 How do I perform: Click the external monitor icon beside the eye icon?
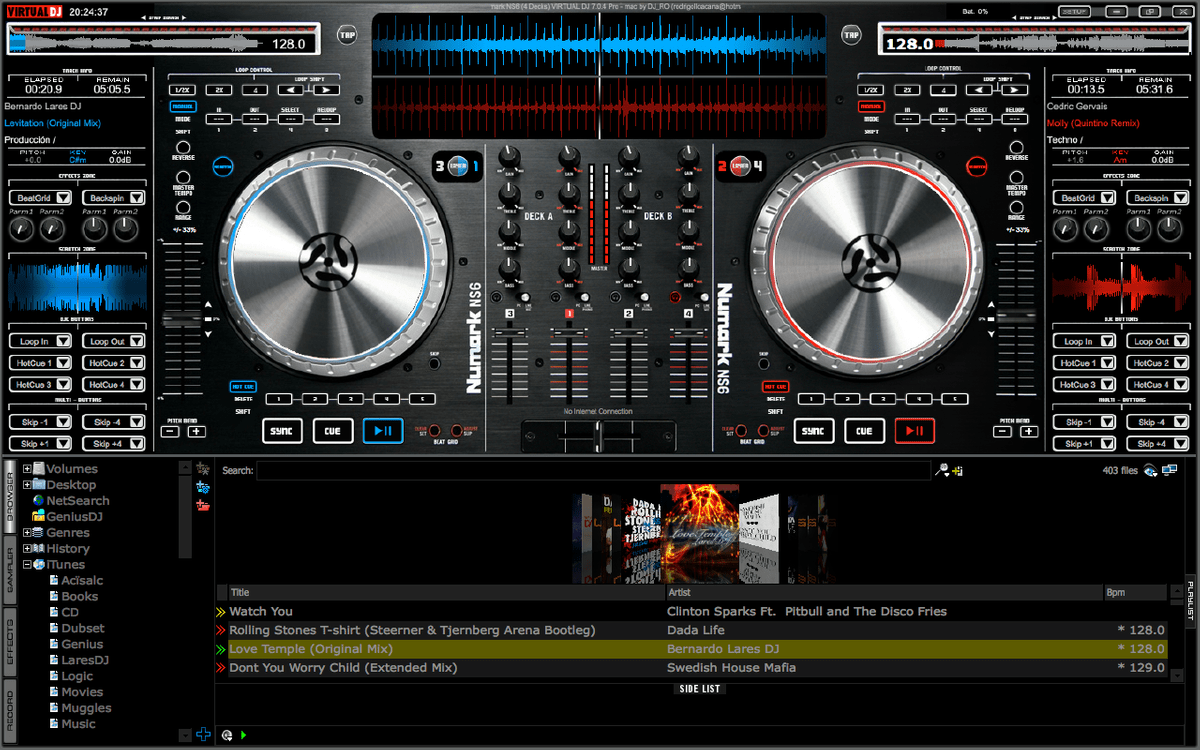1167,470
